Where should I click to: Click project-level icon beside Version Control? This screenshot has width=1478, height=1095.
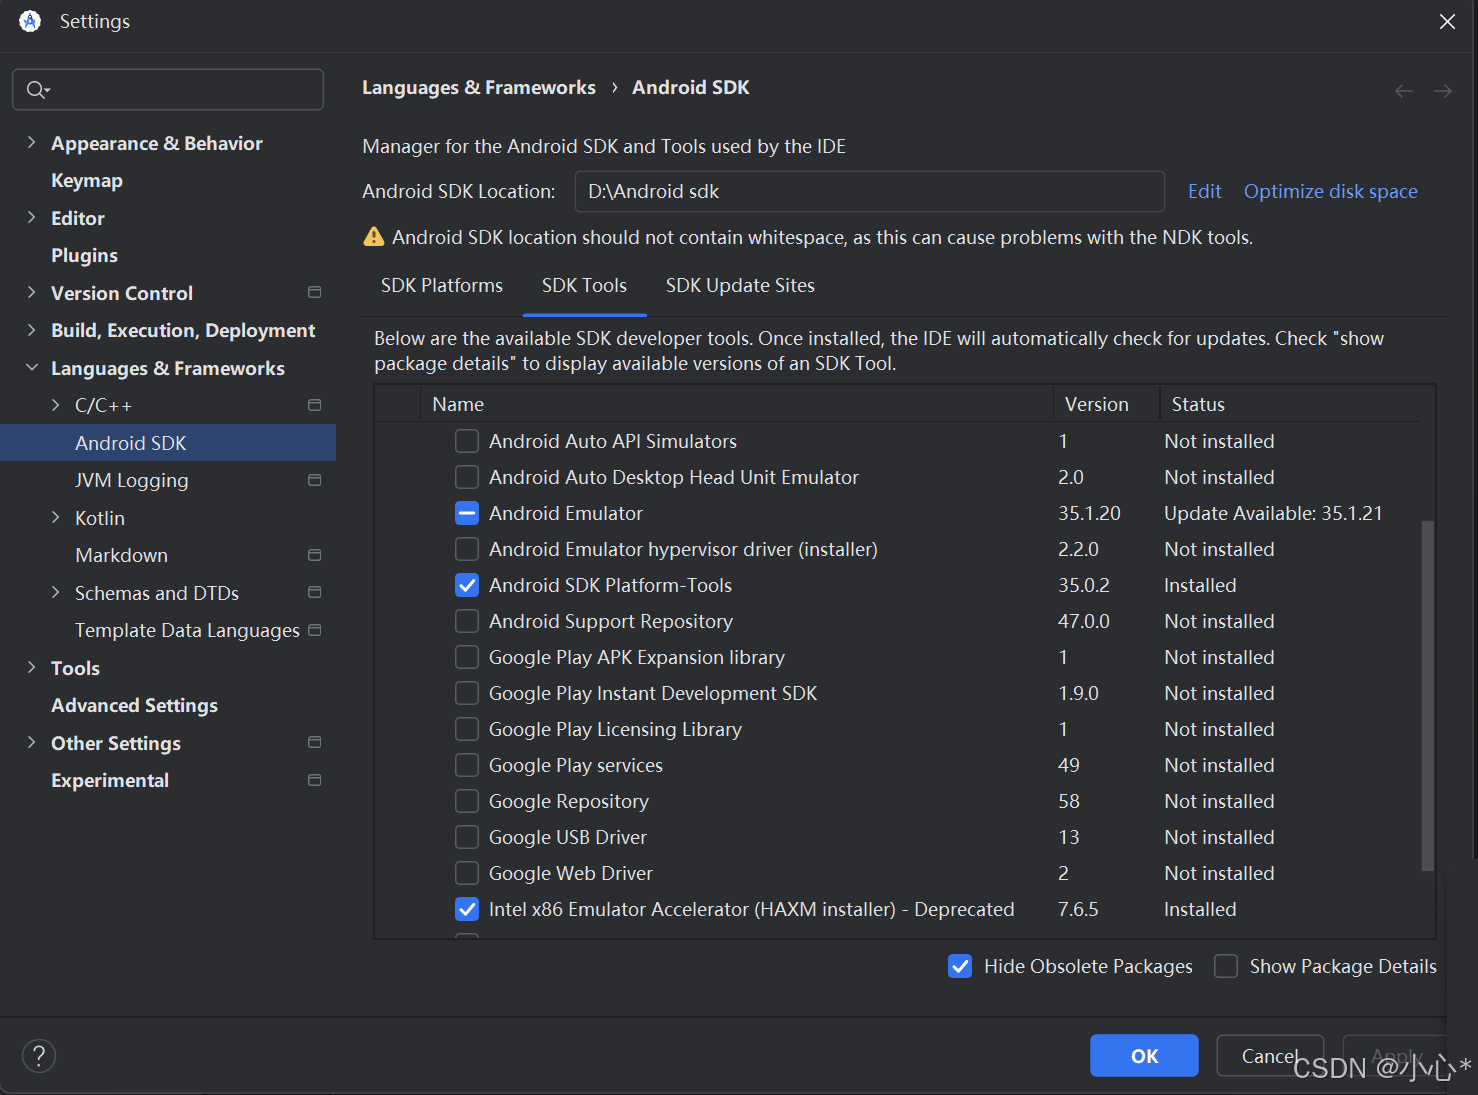(x=315, y=292)
